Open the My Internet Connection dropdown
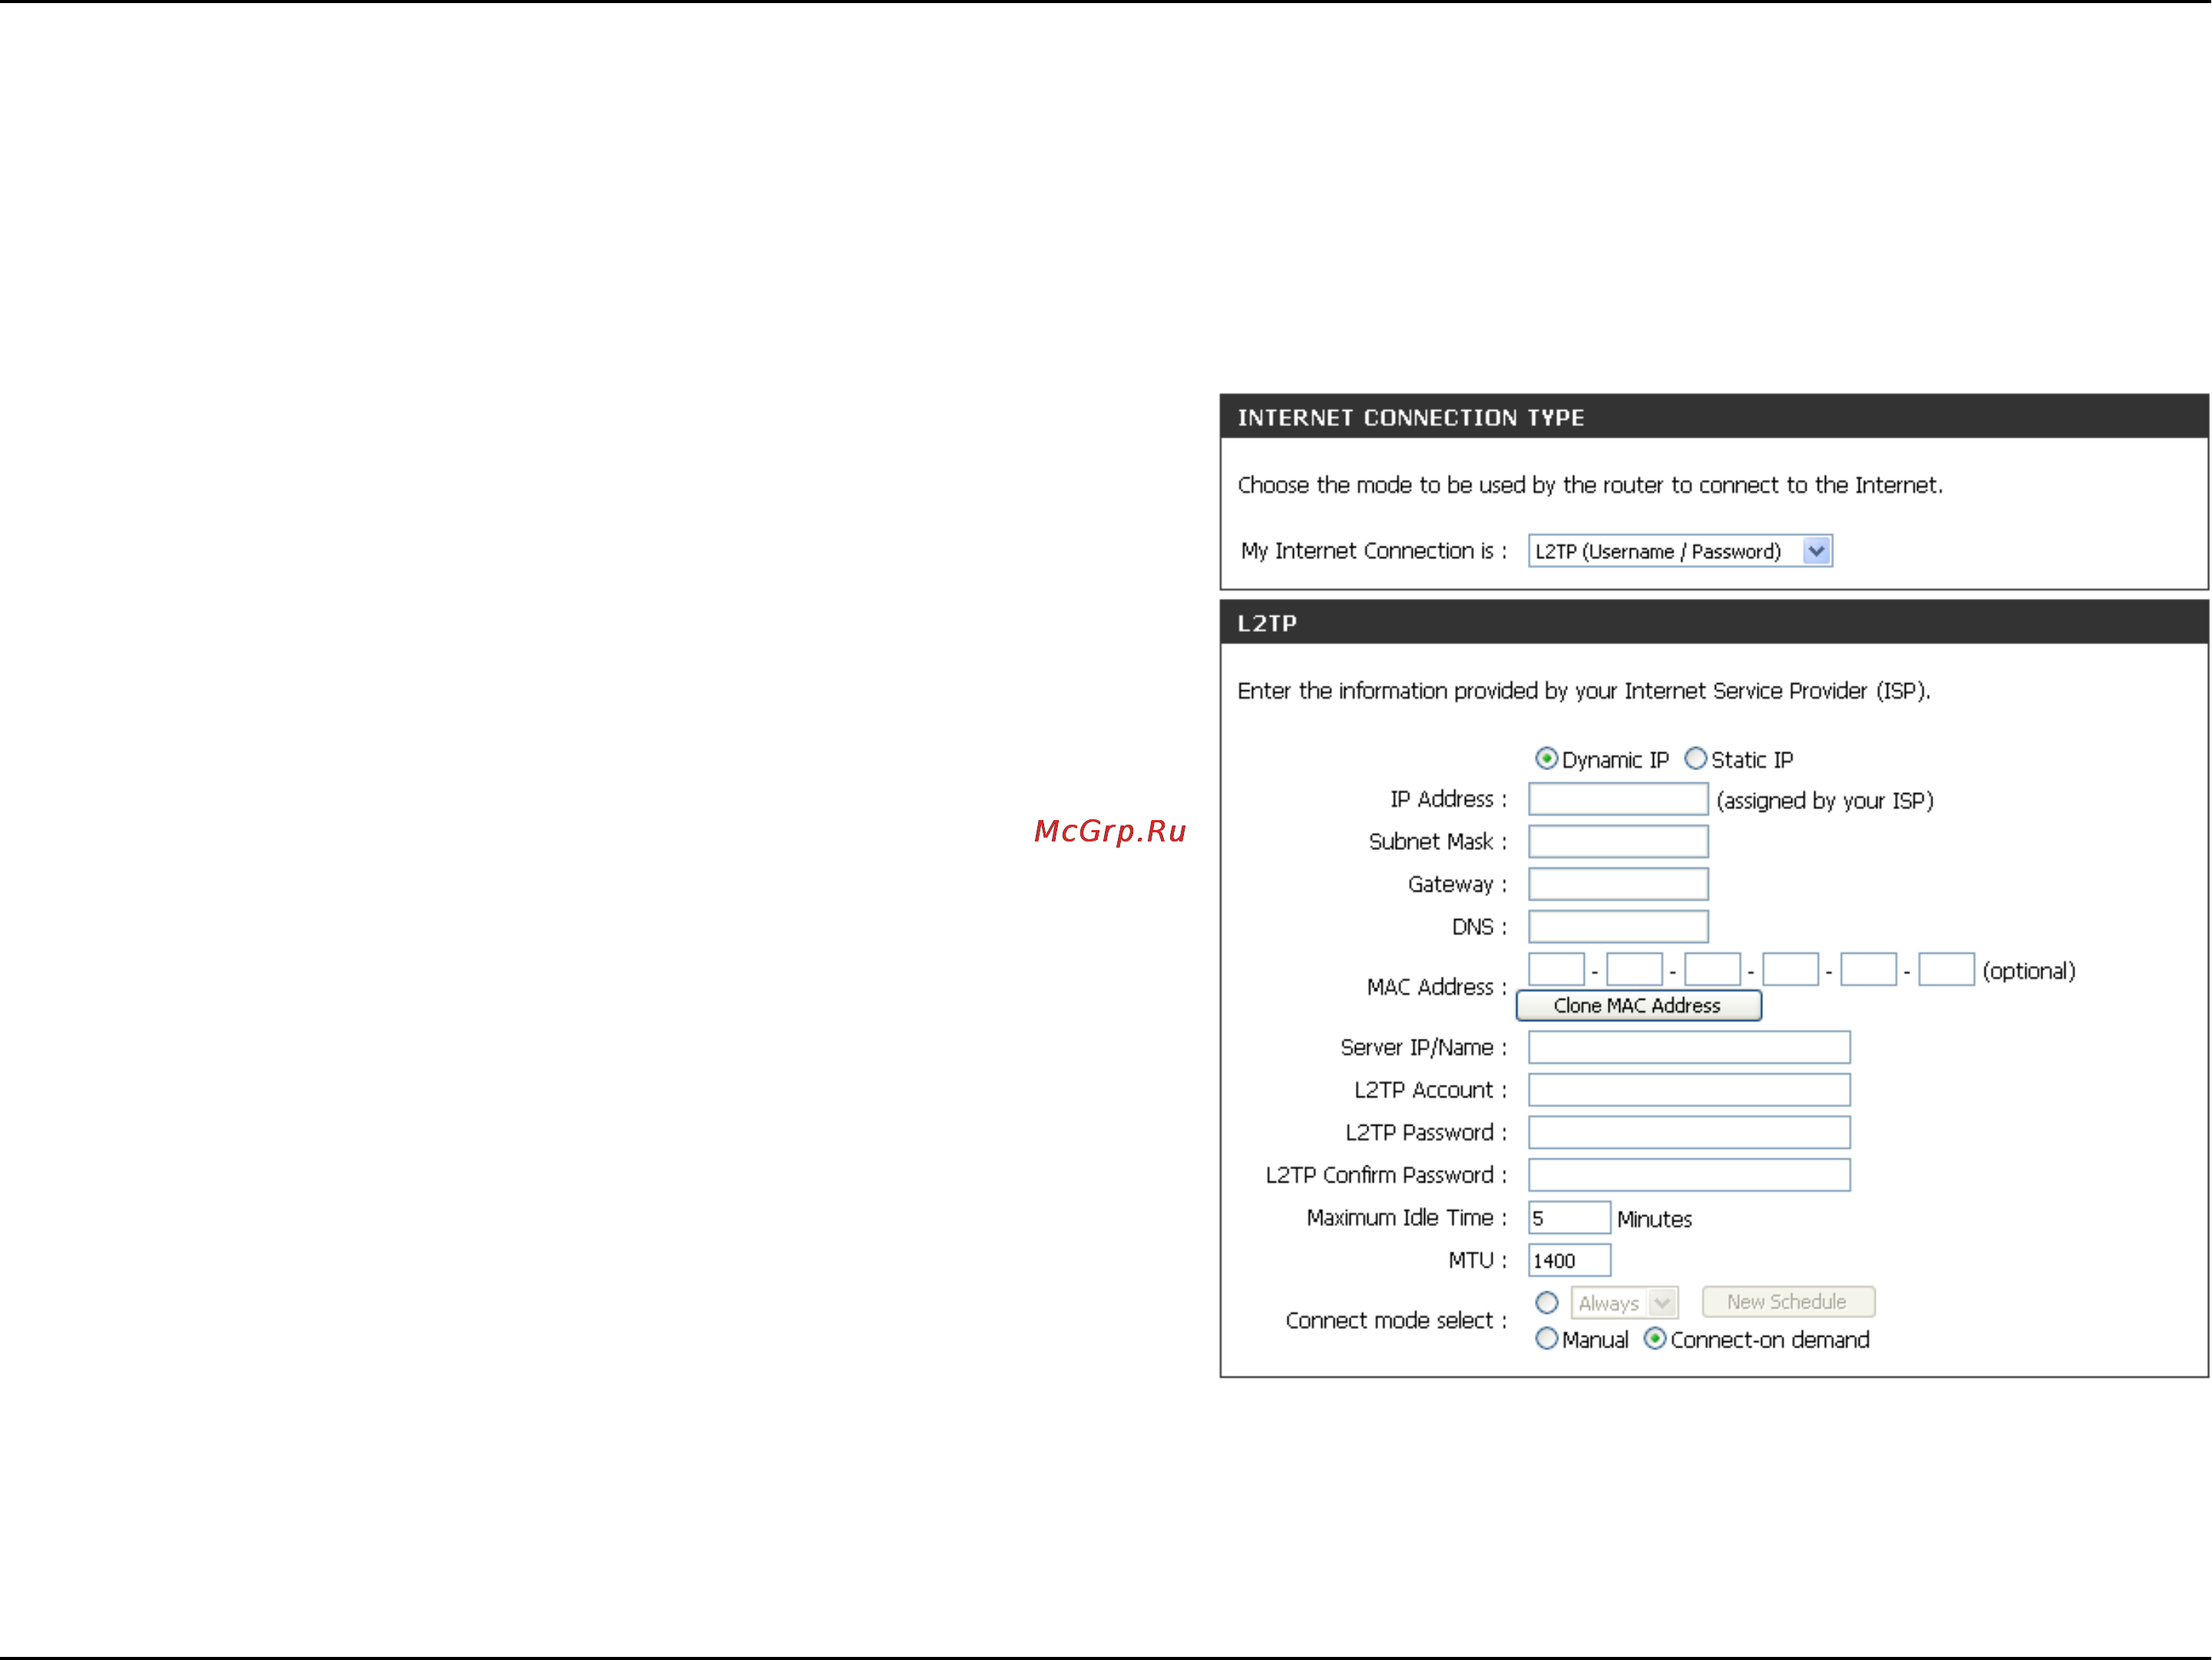 [1679, 551]
